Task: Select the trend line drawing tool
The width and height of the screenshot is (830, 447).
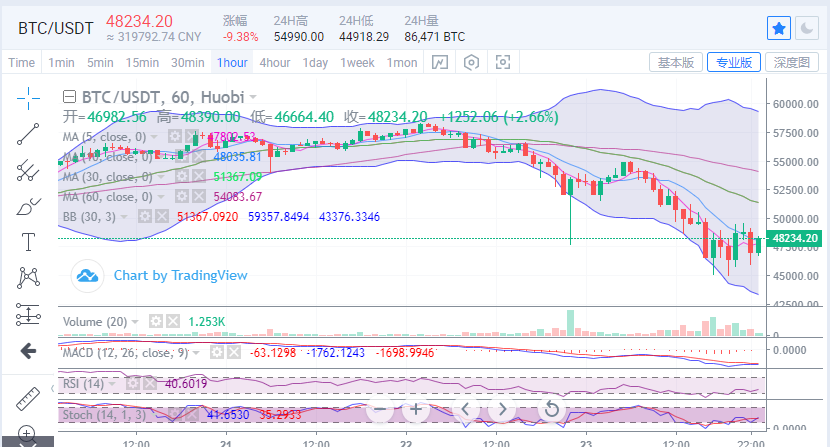Action: 28,134
